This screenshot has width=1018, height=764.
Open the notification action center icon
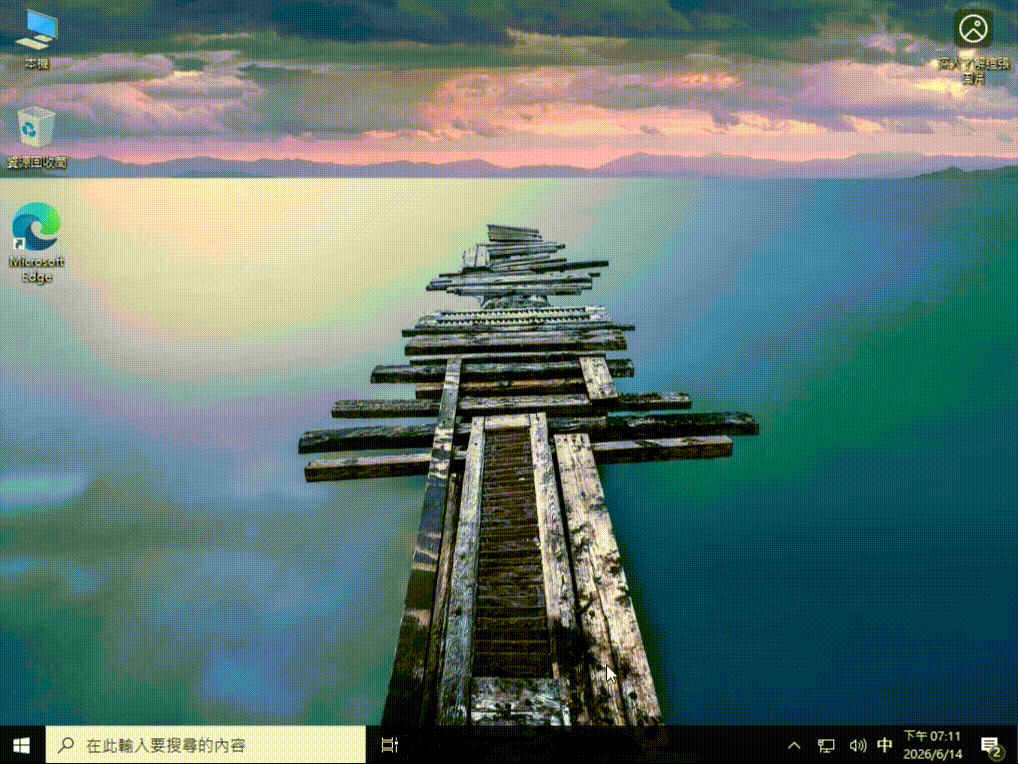[991, 746]
